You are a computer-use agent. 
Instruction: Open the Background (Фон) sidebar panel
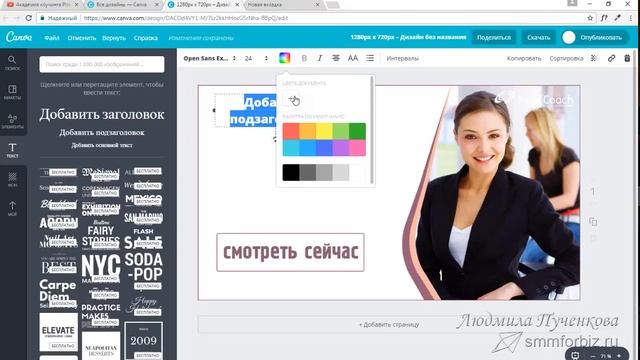pyautogui.click(x=12, y=179)
